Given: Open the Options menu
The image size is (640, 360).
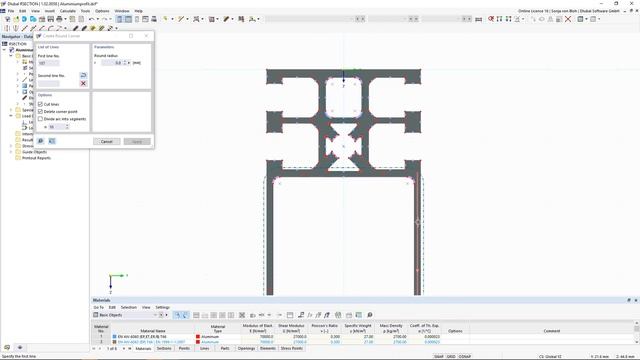Looking at the screenshot, I should [x=102, y=11].
